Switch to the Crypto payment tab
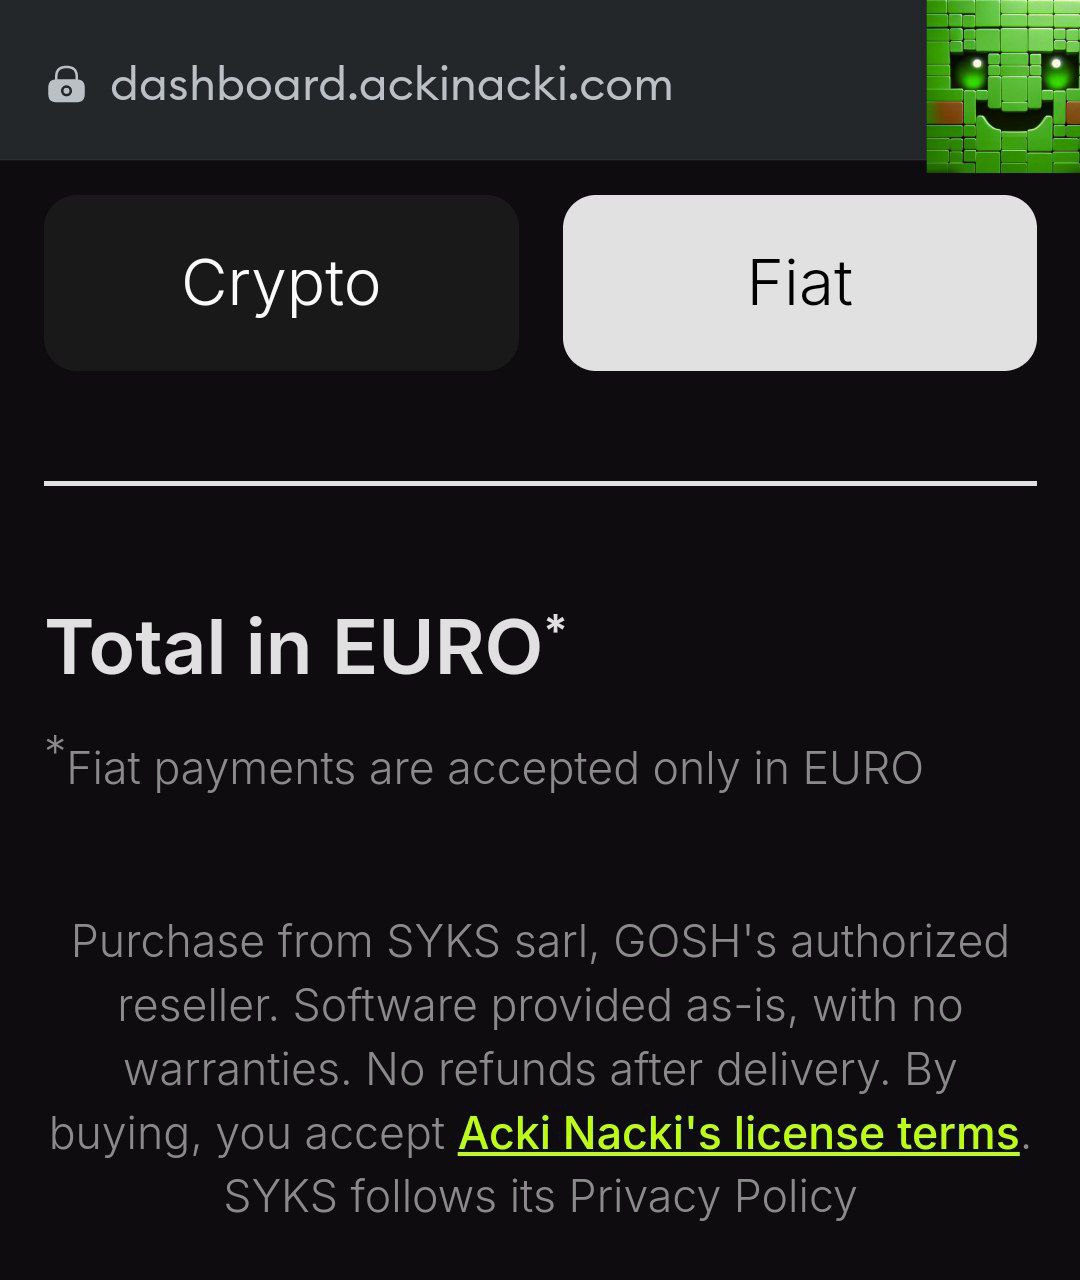Viewport: 1080px width, 1280px height. [281, 283]
